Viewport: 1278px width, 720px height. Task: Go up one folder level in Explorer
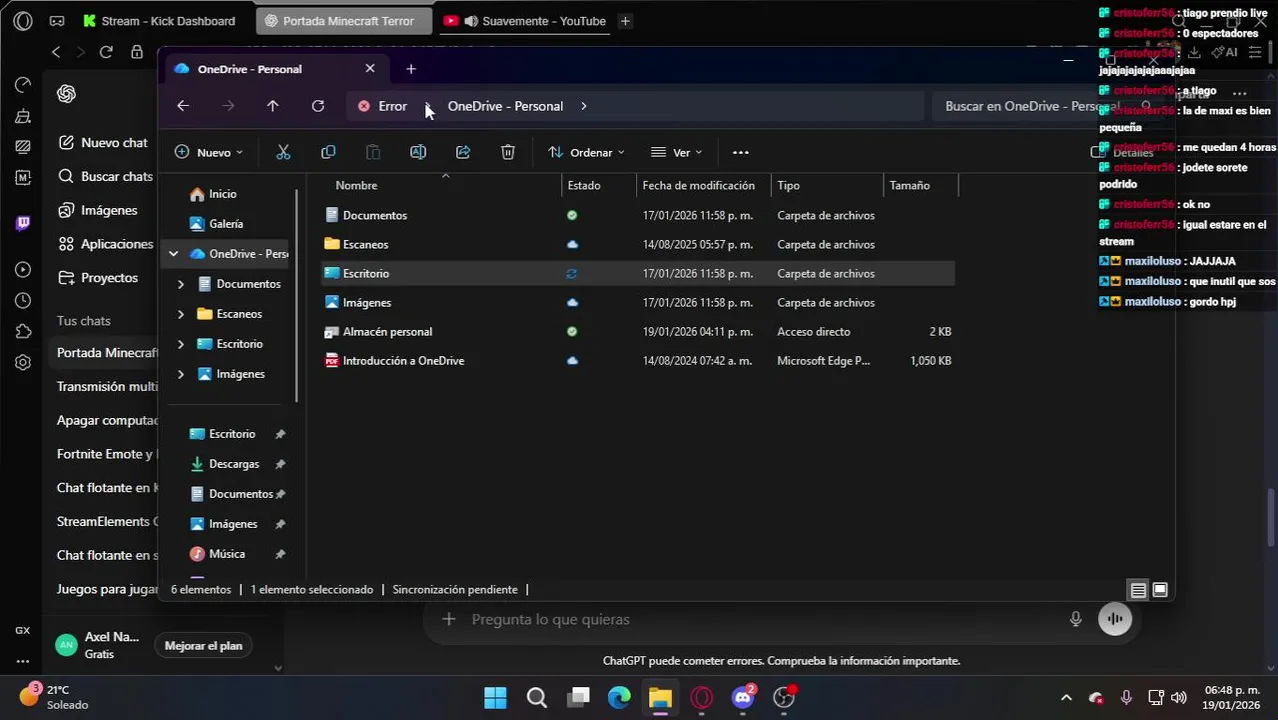273,106
